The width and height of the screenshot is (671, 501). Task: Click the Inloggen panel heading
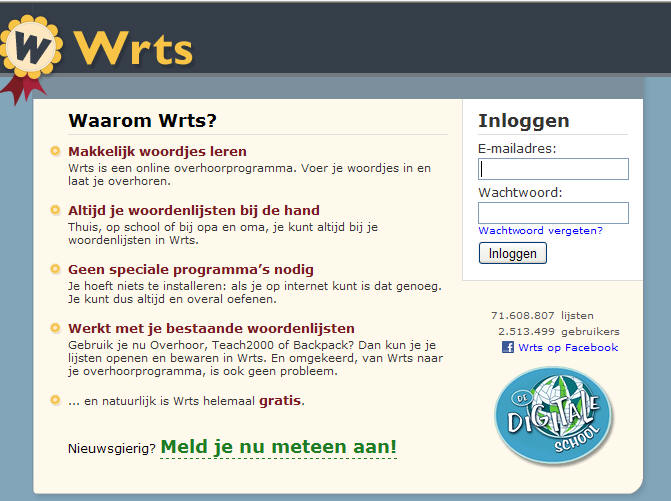click(x=524, y=121)
